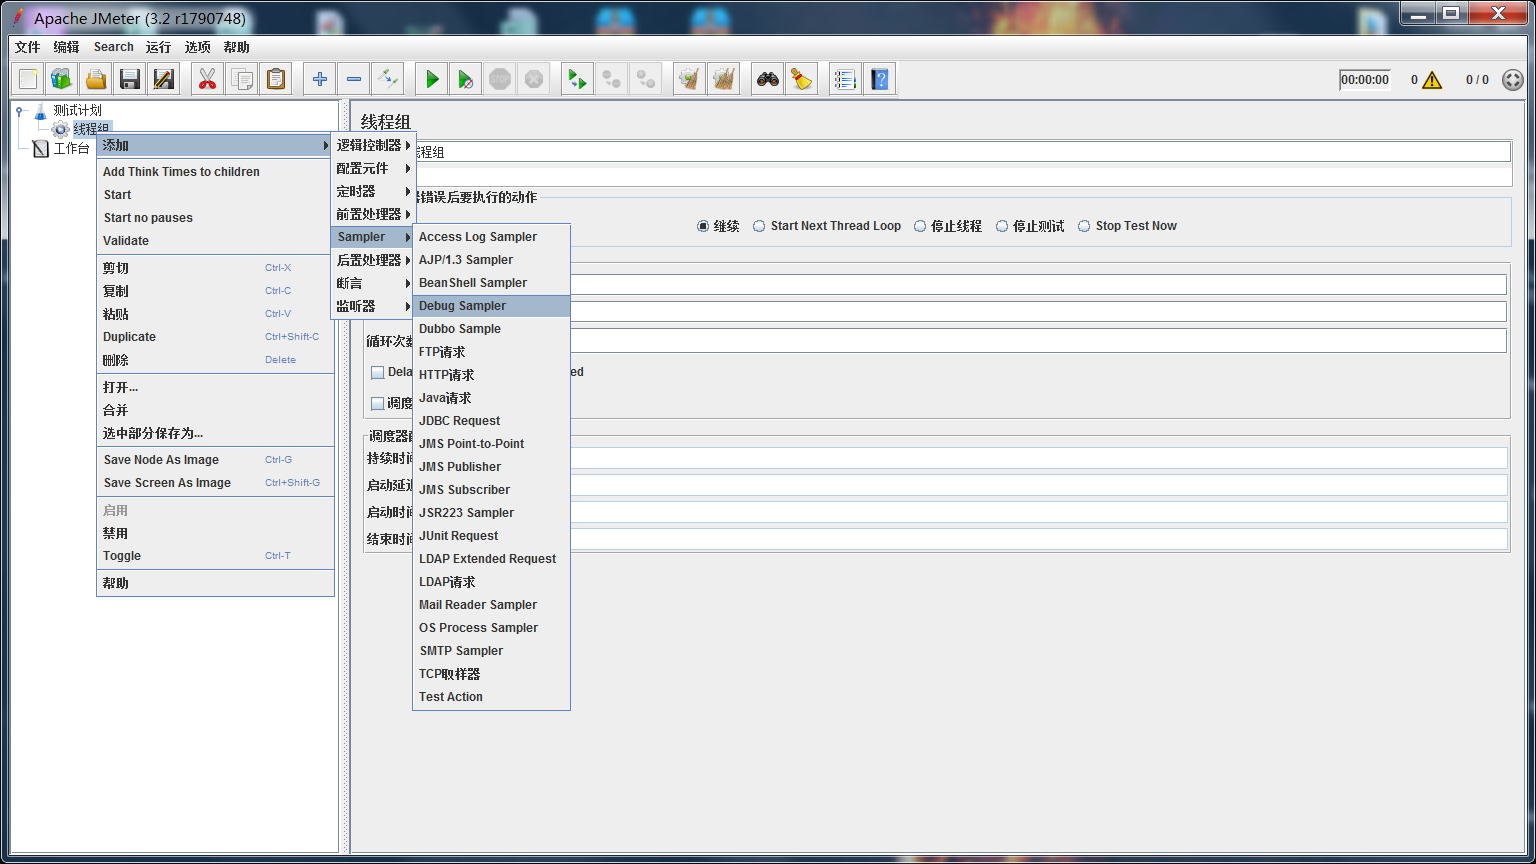Image resolution: width=1536 pixels, height=864 pixels.
Task: Select Start Next Thread Loop radio button
Action: (x=759, y=226)
